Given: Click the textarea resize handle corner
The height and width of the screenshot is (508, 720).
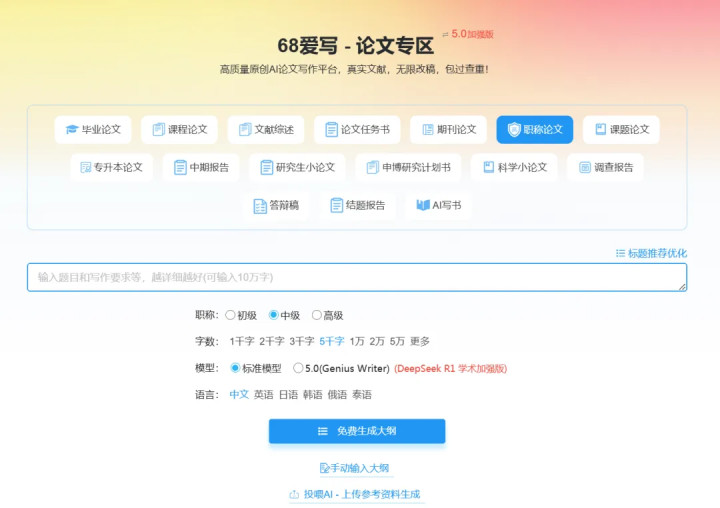Looking at the screenshot, I should click(682, 287).
